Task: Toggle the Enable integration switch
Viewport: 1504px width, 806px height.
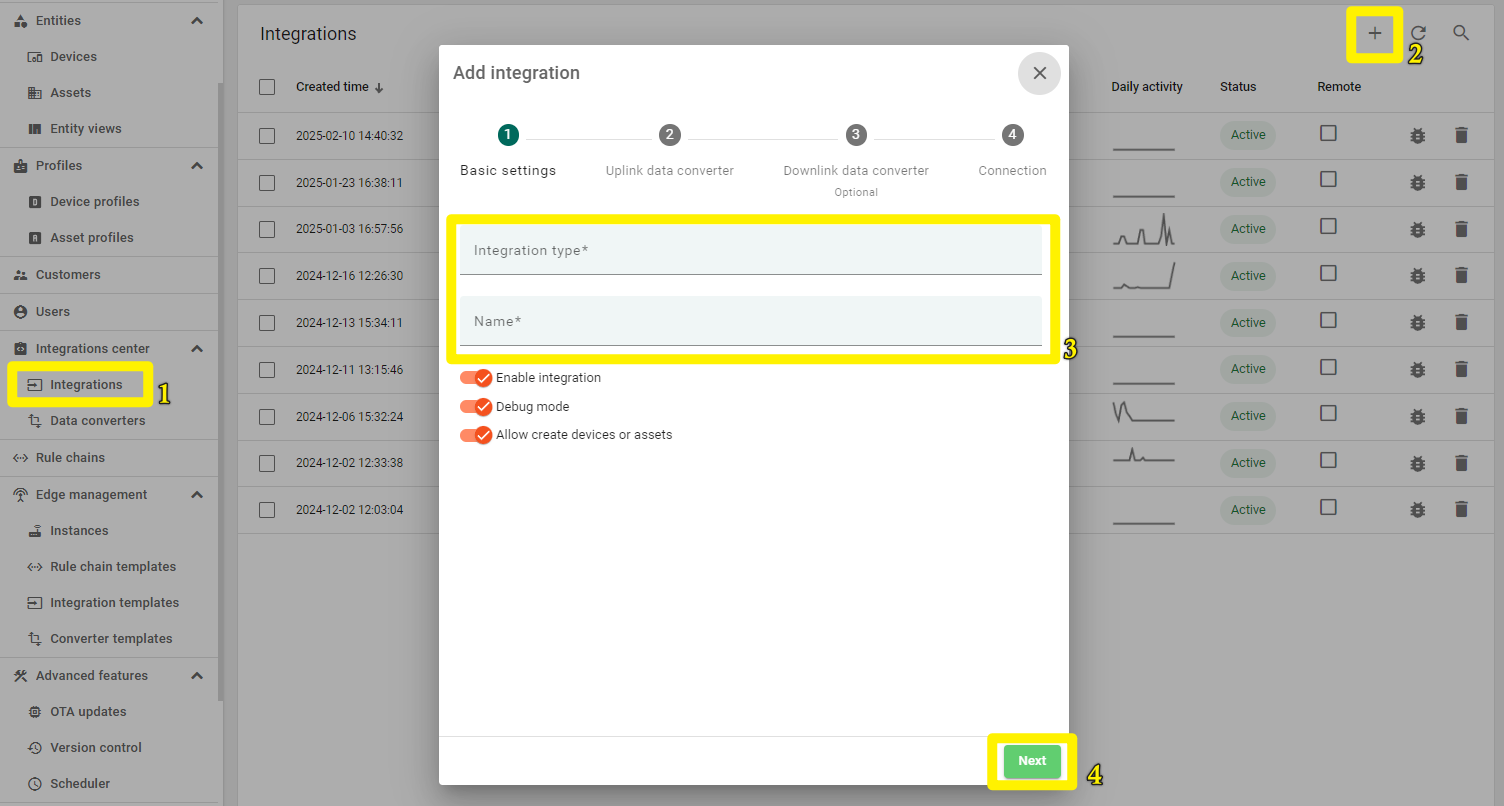Action: tap(476, 378)
